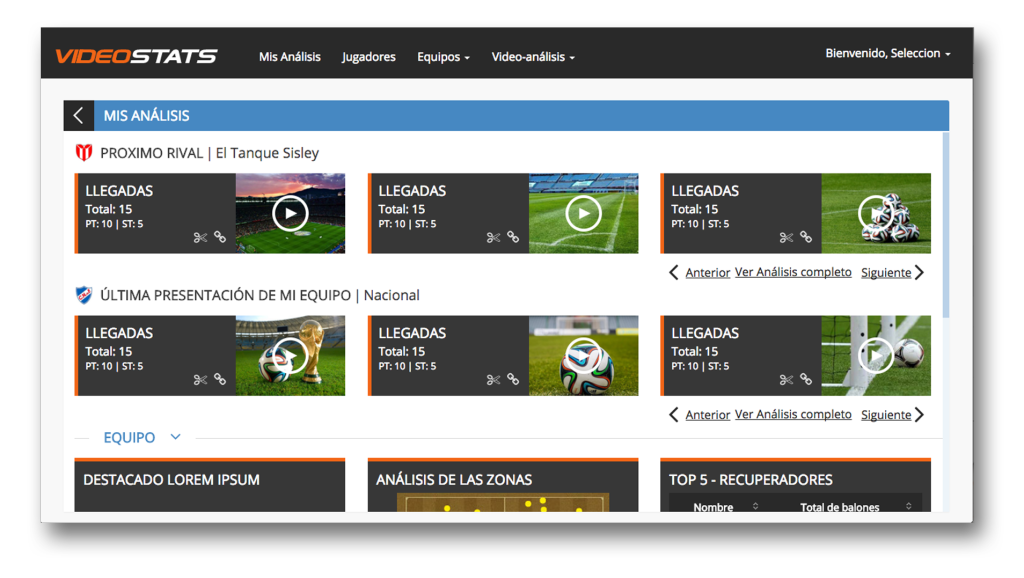Sort by Nombre column arrows
The height and width of the screenshot is (578, 1024).
(x=756, y=506)
